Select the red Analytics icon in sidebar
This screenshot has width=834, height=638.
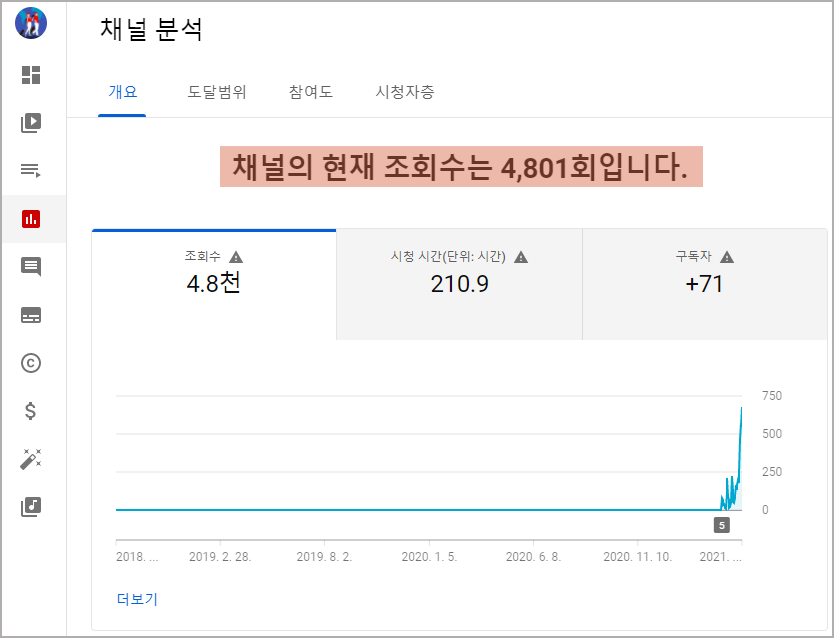[x=31, y=219]
